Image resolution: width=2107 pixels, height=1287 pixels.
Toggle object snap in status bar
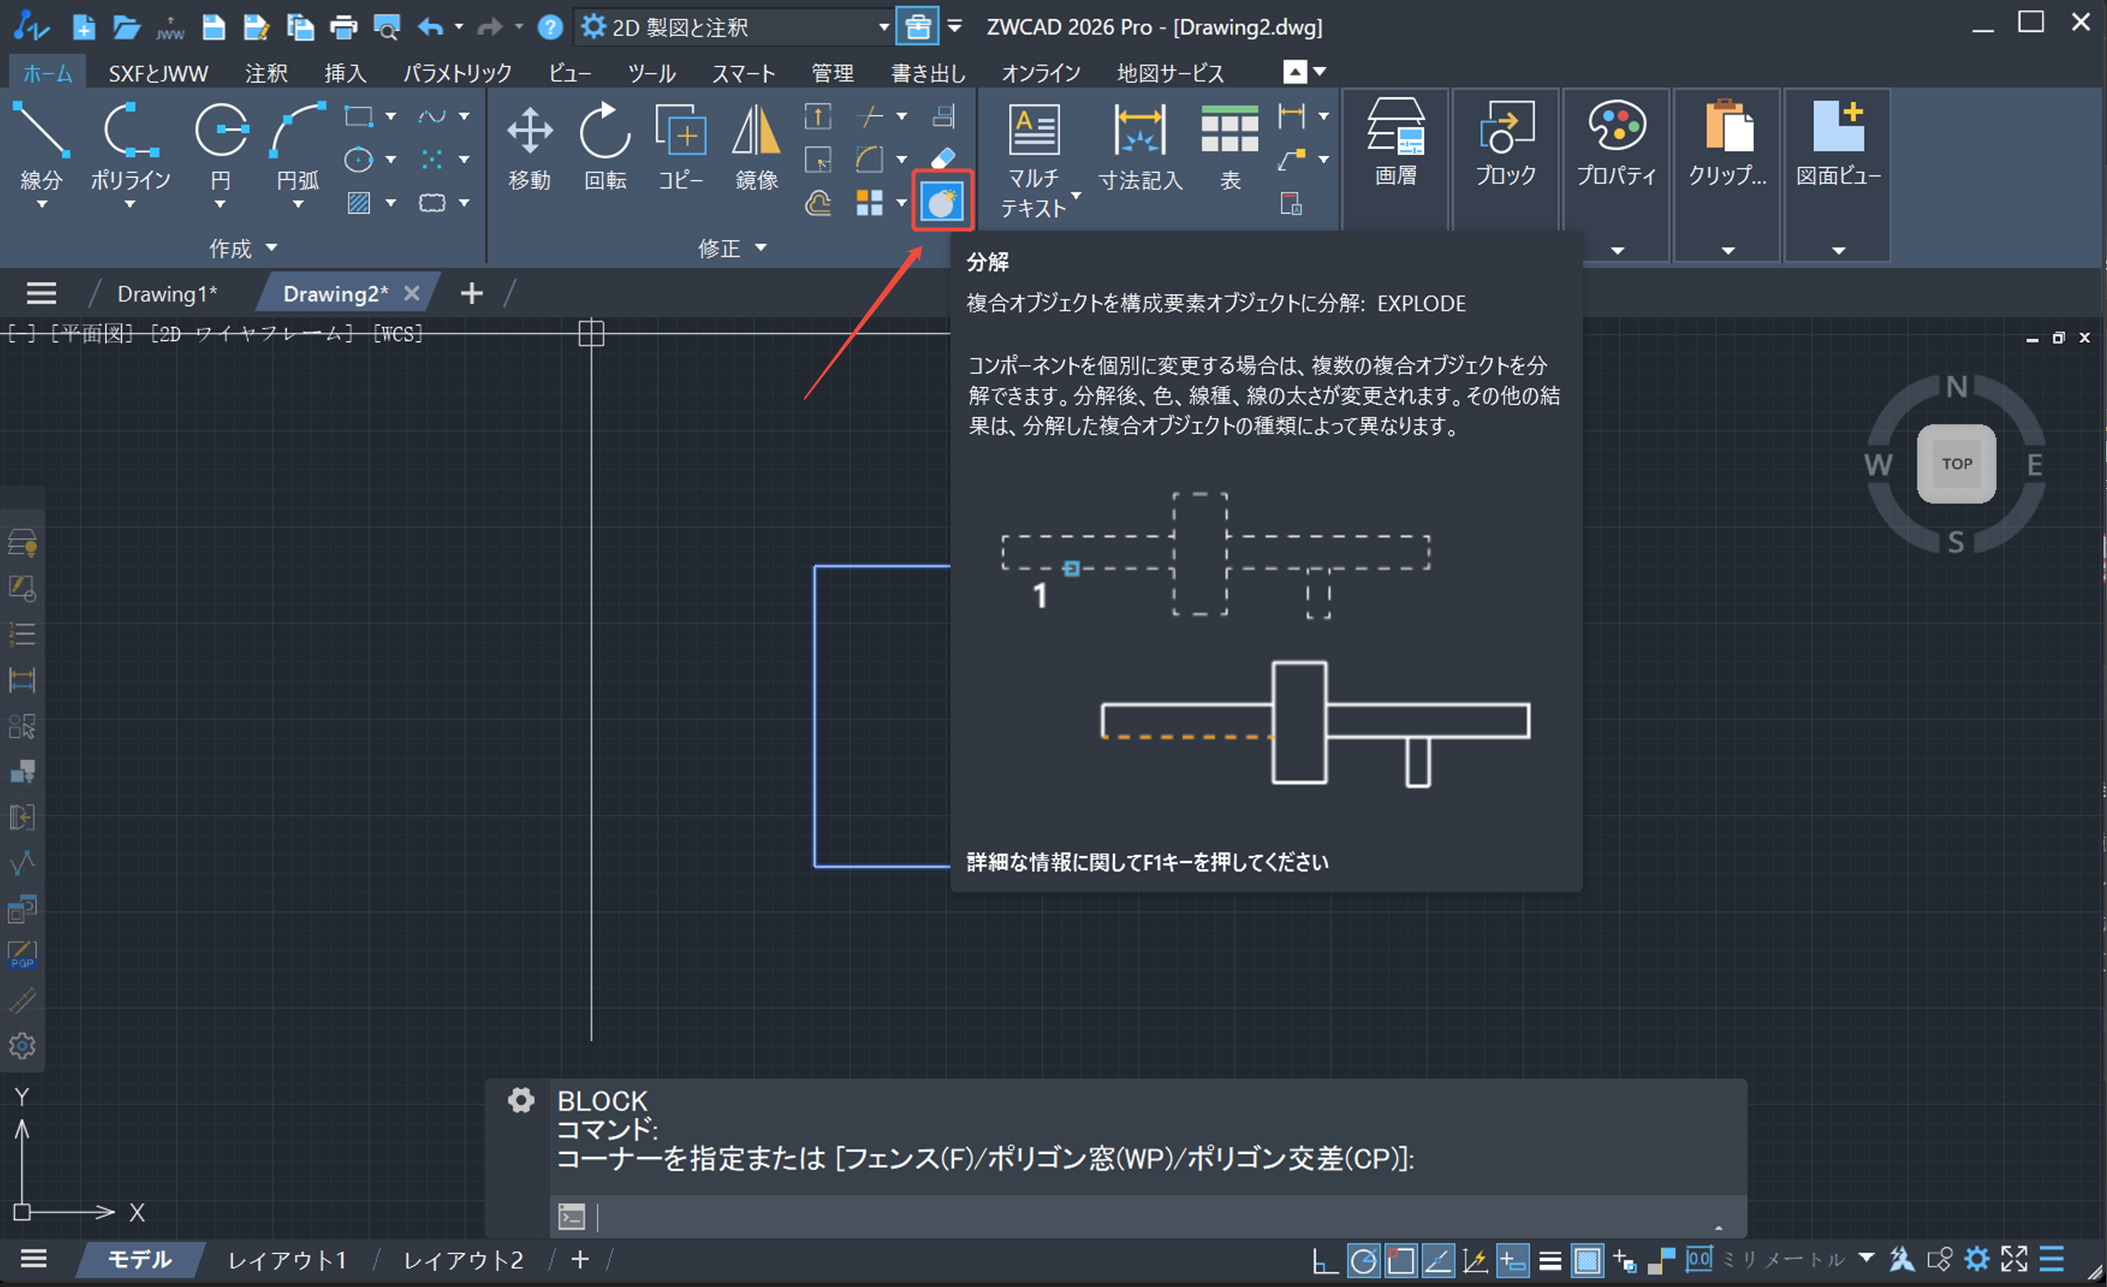click(x=1401, y=1261)
